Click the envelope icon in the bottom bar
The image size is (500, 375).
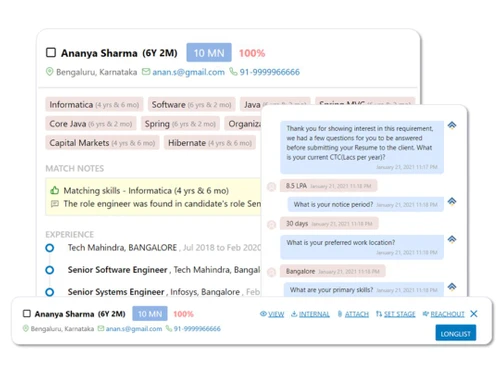click(101, 328)
